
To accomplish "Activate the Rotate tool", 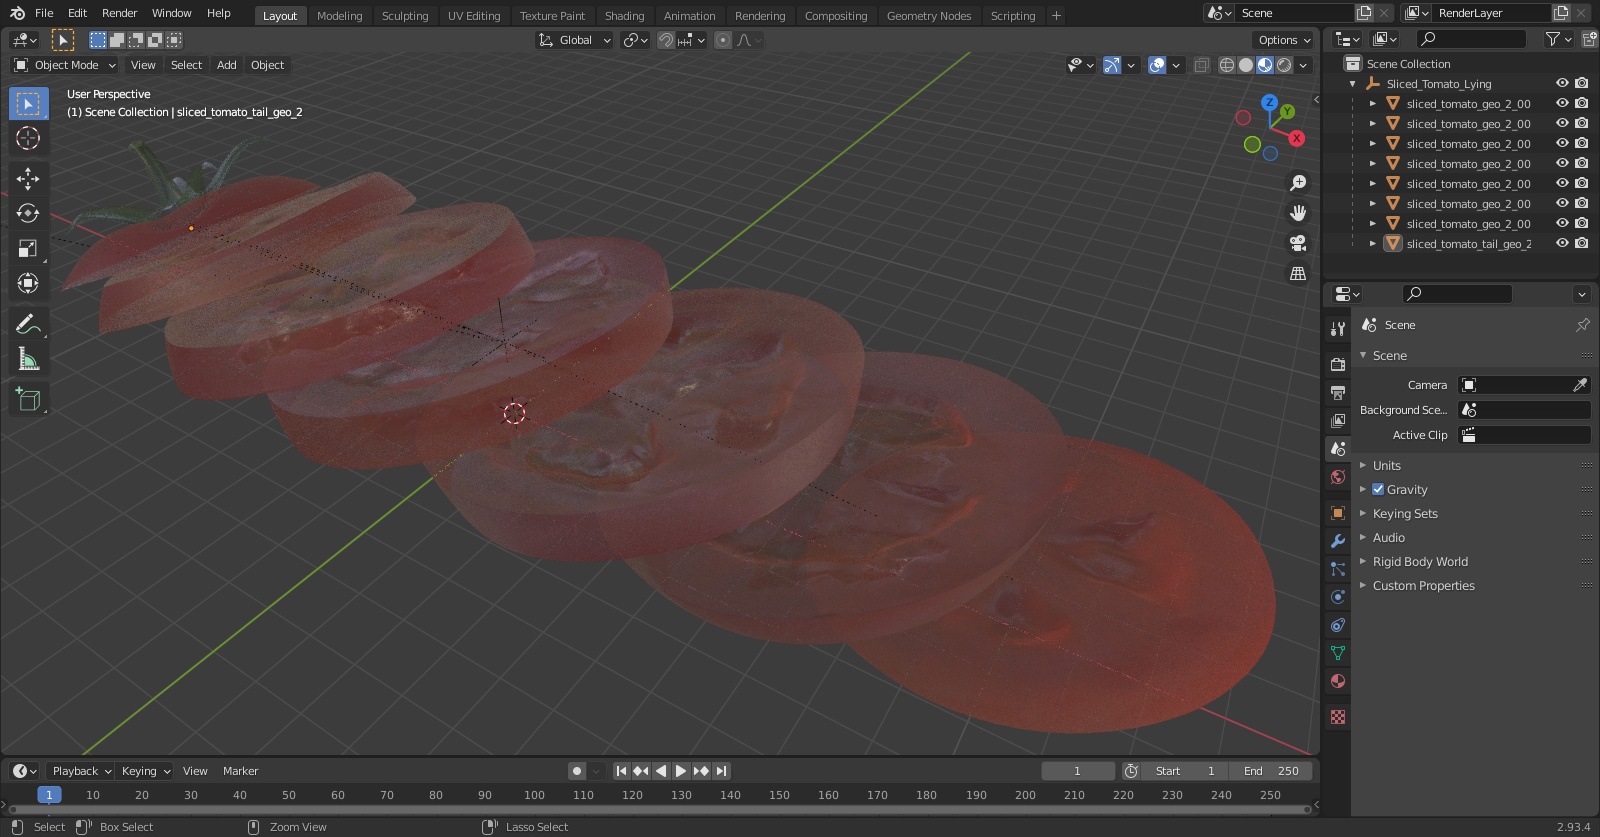I will click(x=28, y=213).
